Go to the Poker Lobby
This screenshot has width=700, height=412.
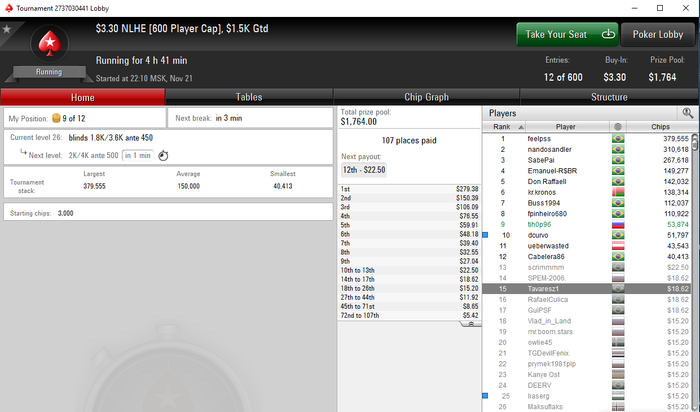[658, 34]
